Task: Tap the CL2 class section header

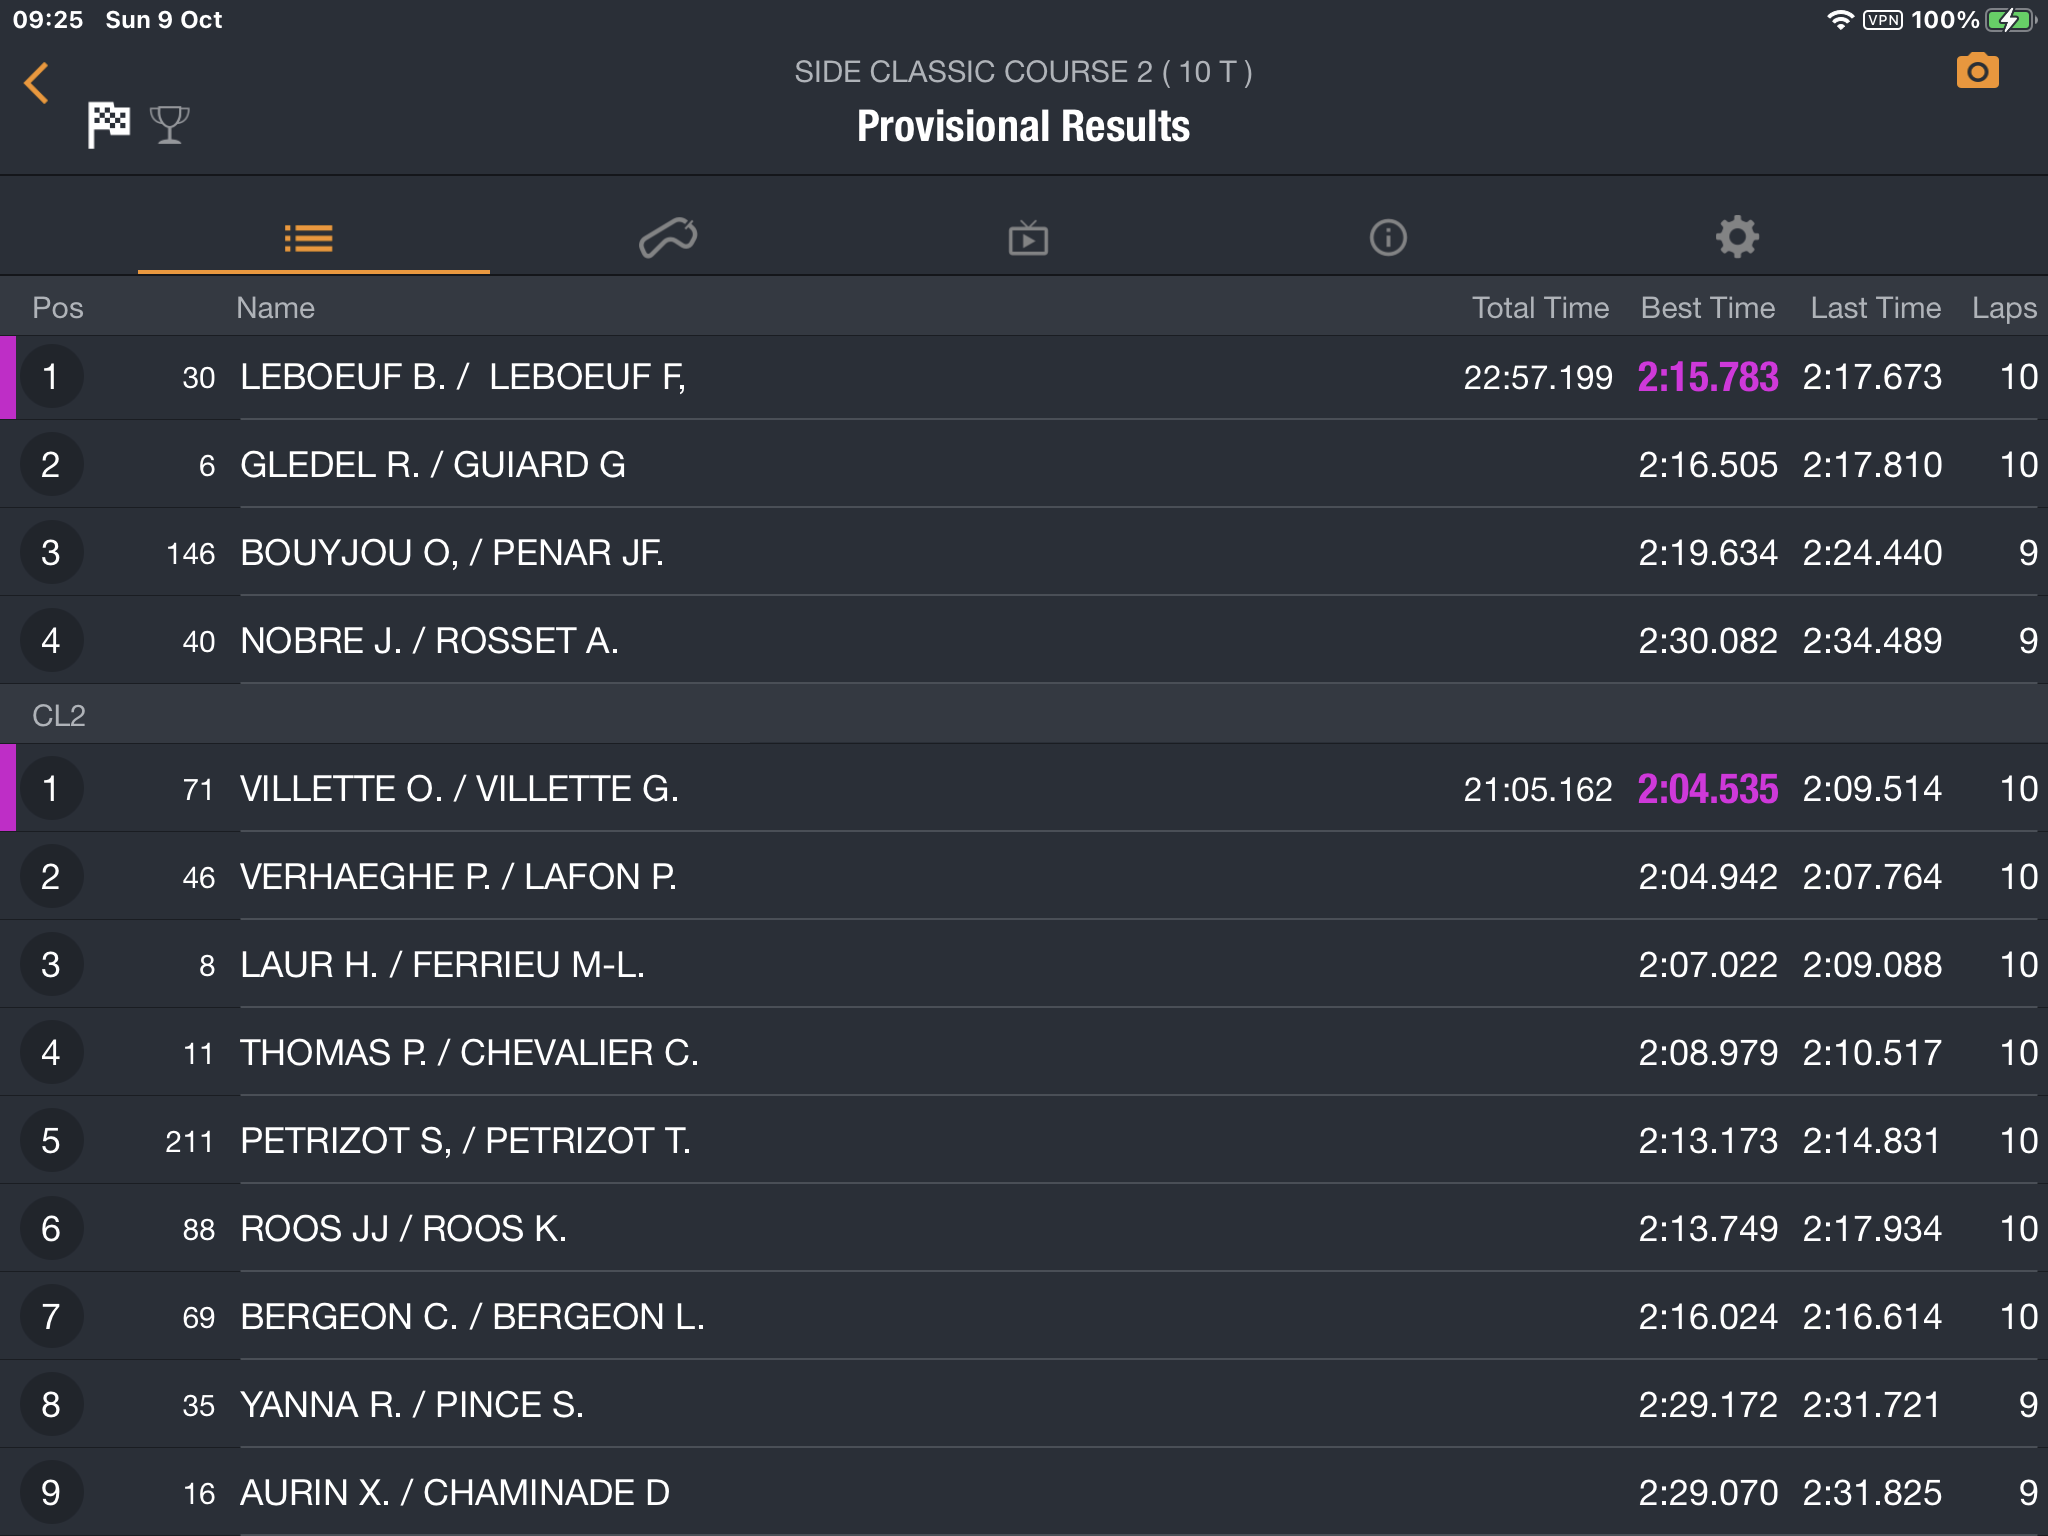Action: pyautogui.click(x=1024, y=715)
